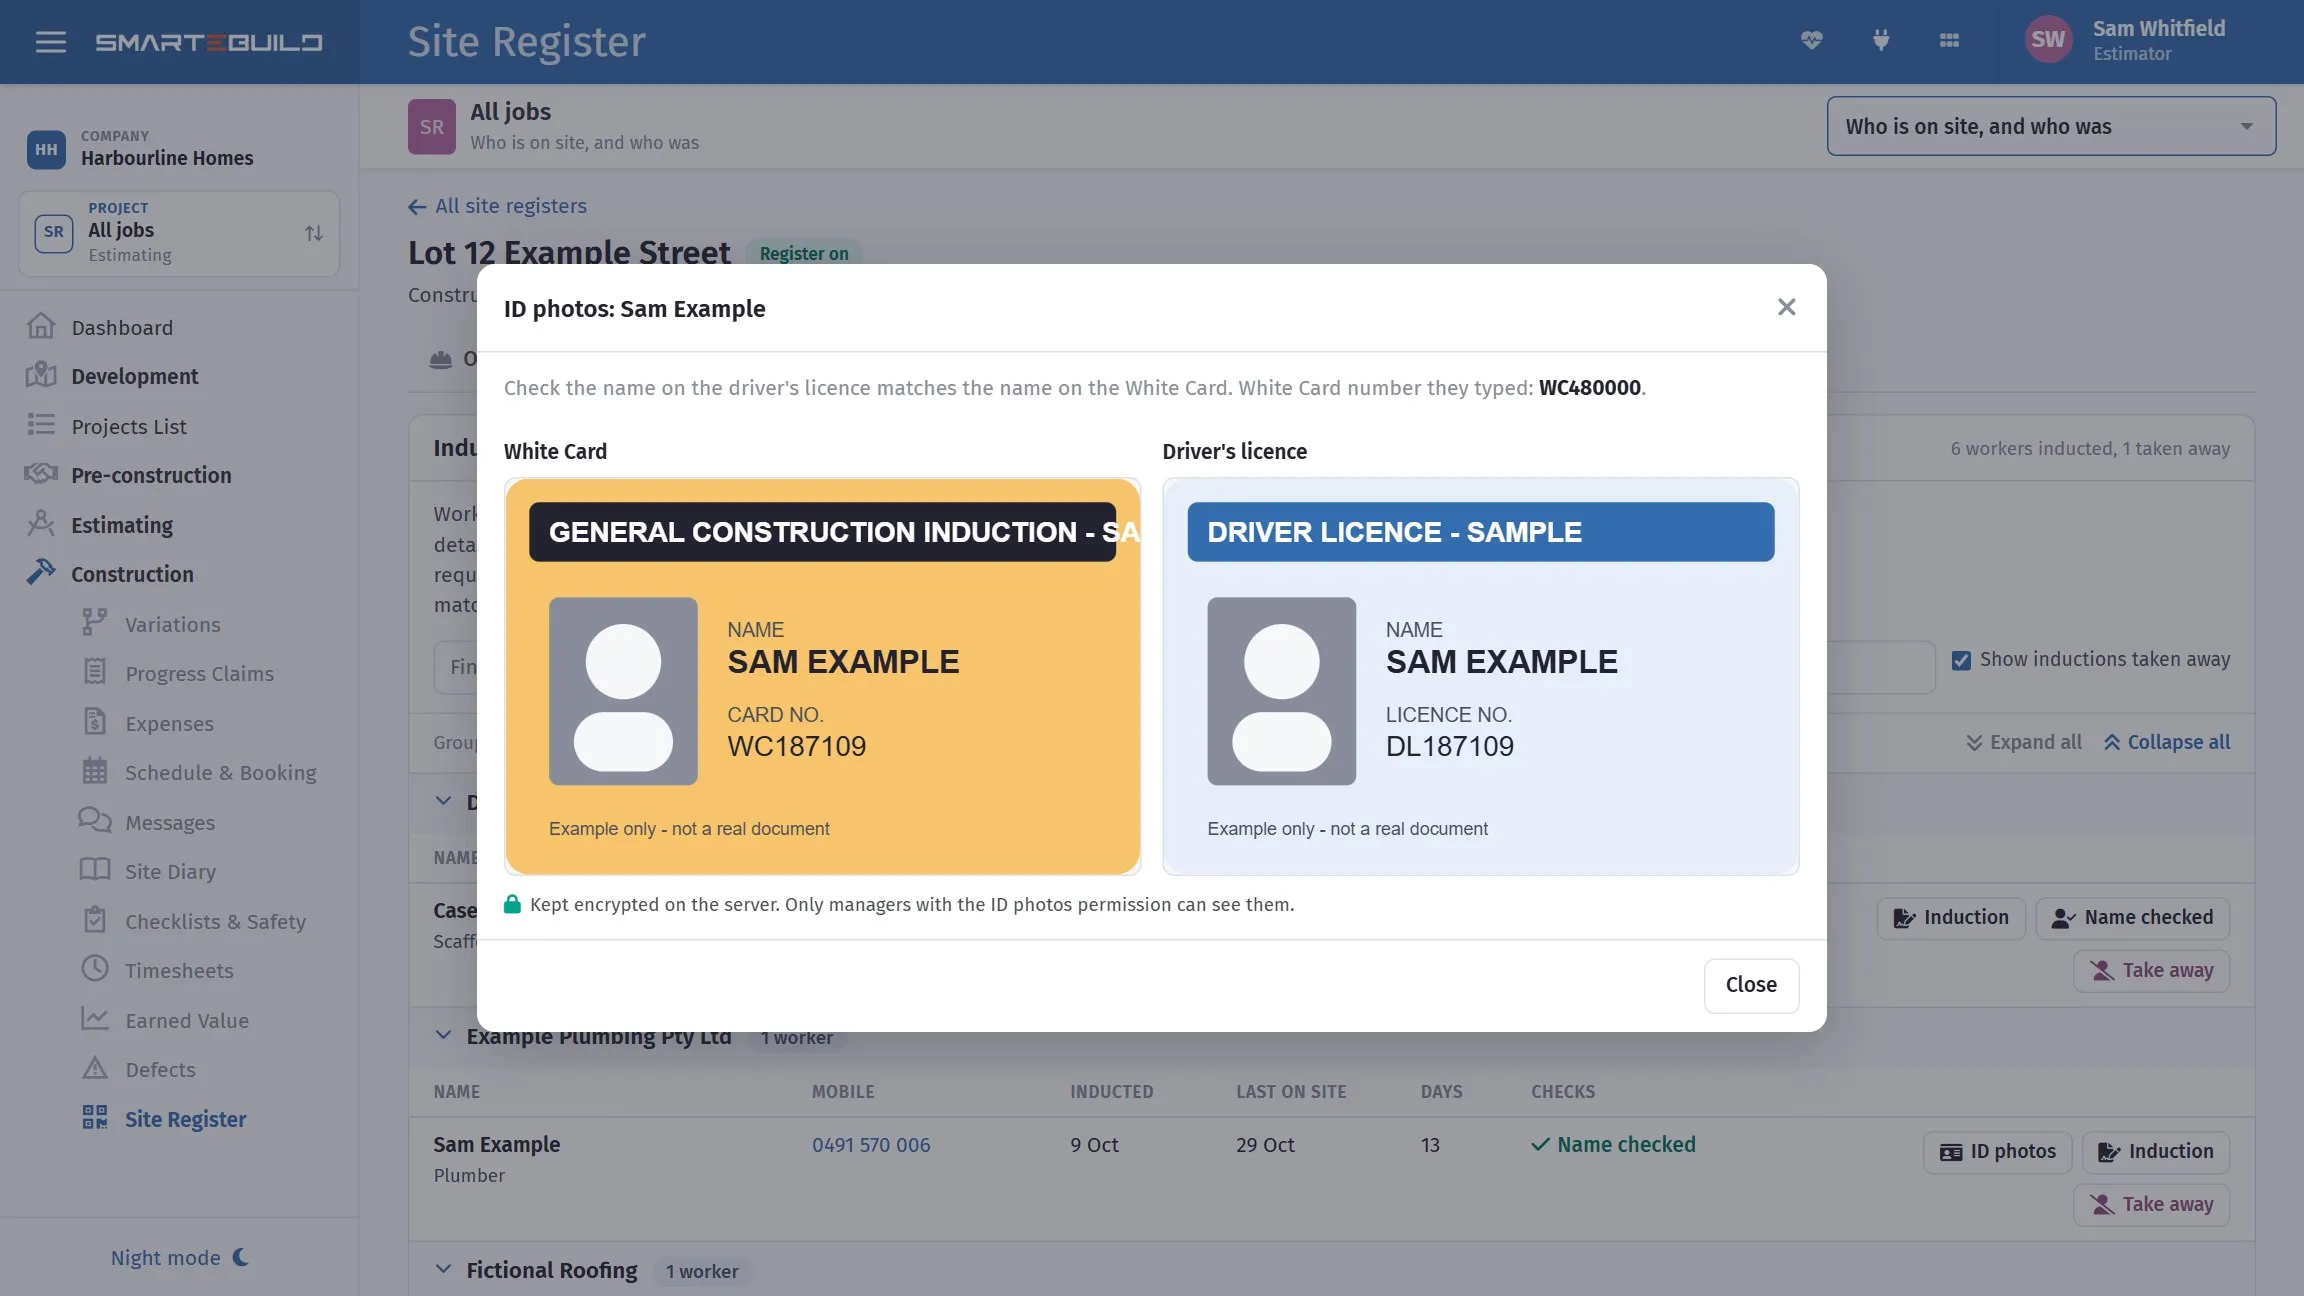Image resolution: width=2304 pixels, height=1296 pixels.
Task: Open Expenses page
Action: [x=169, y=724]
